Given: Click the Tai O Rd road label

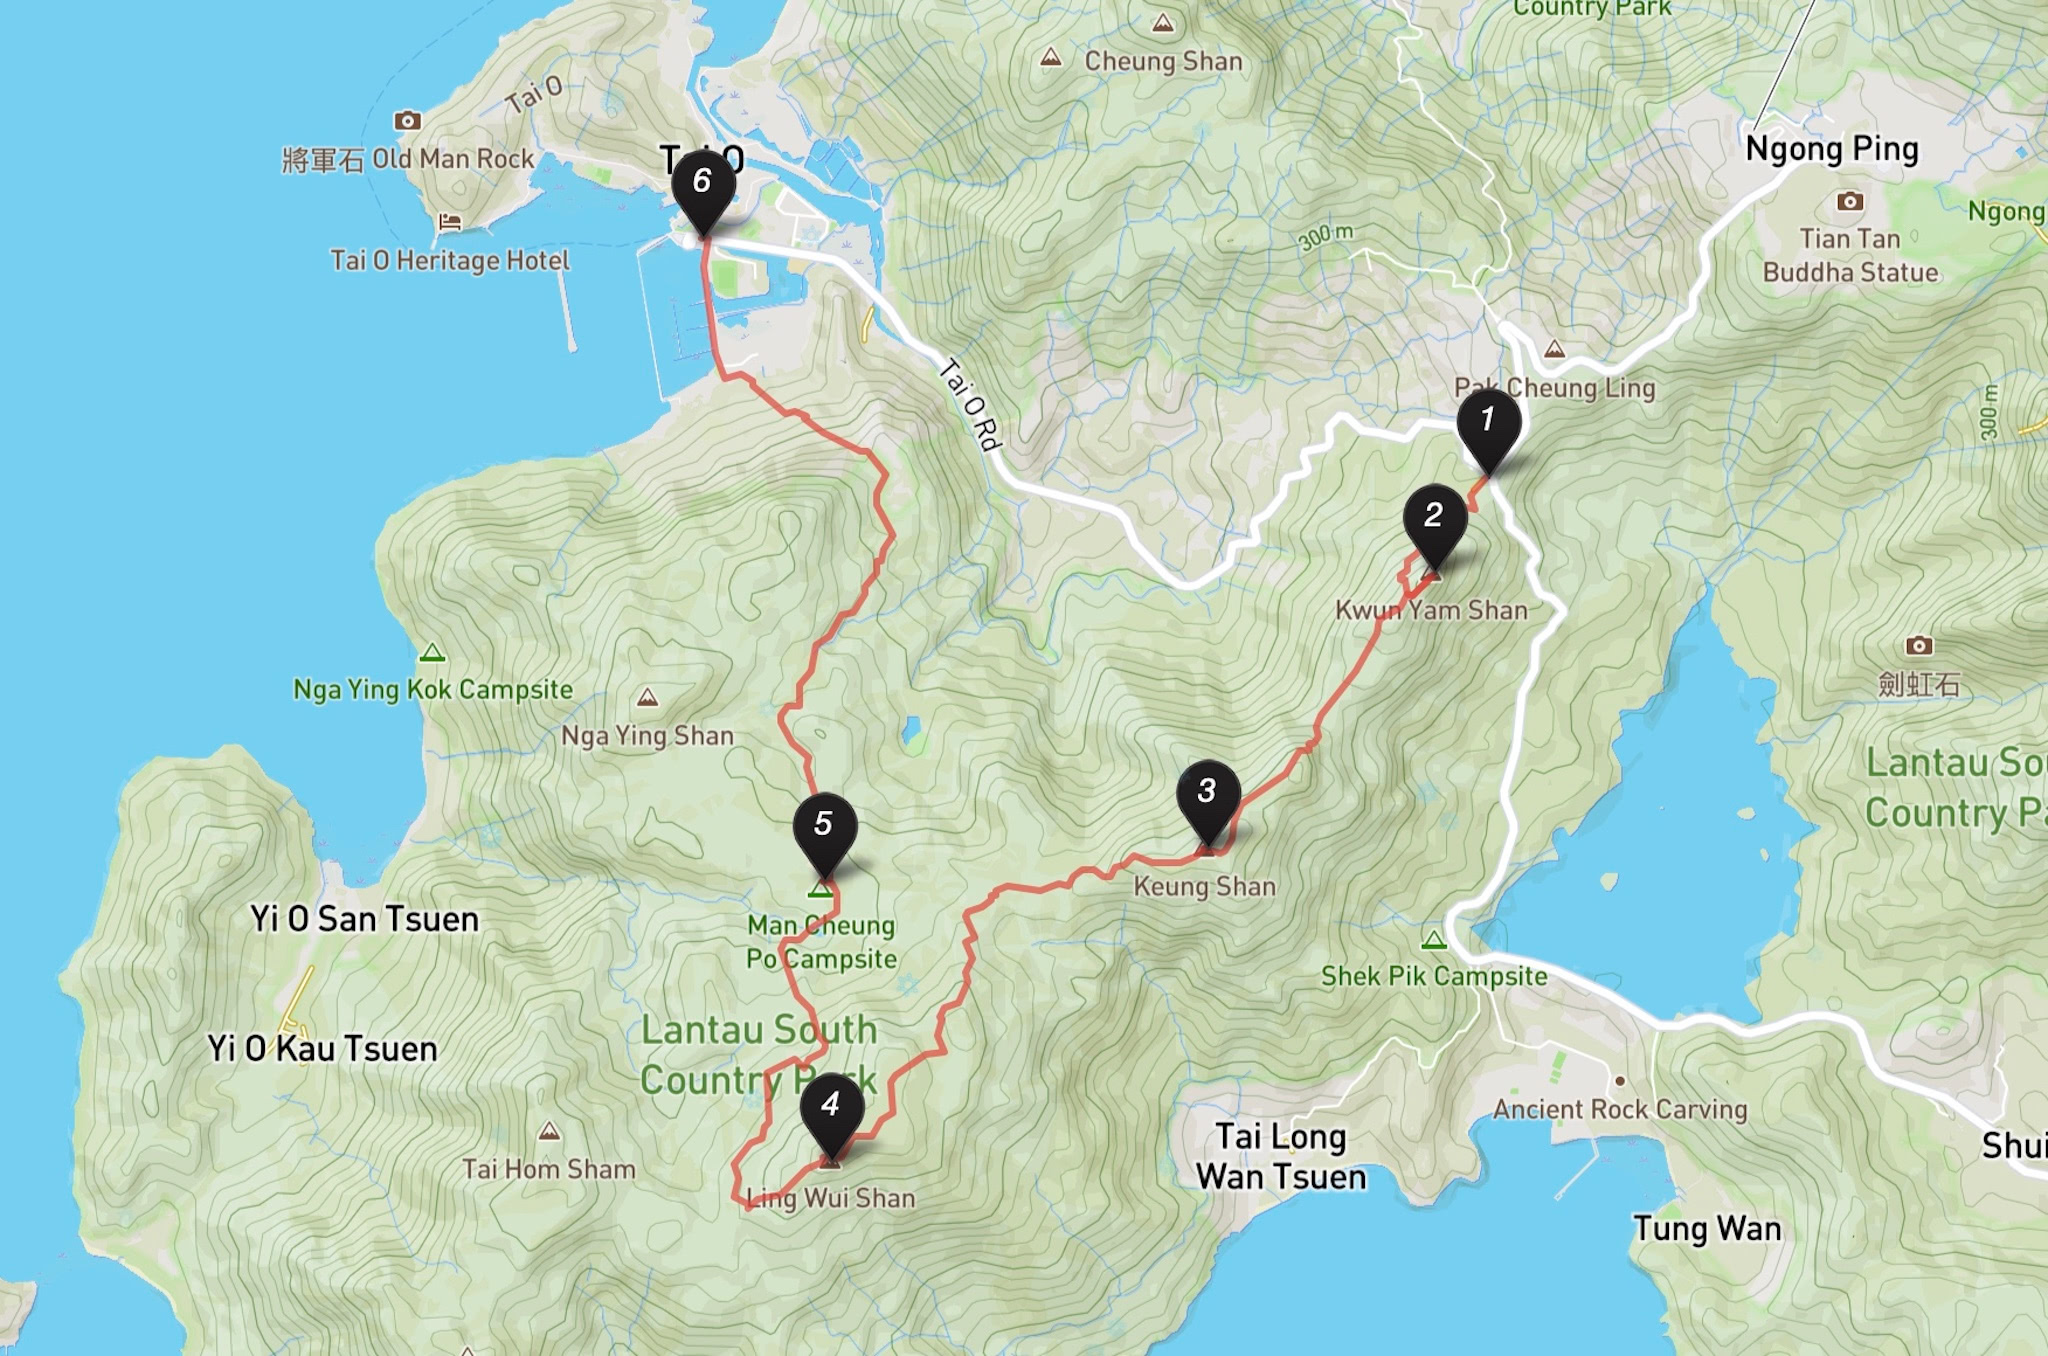Looking at the screenshot, I should coord(969,405).
